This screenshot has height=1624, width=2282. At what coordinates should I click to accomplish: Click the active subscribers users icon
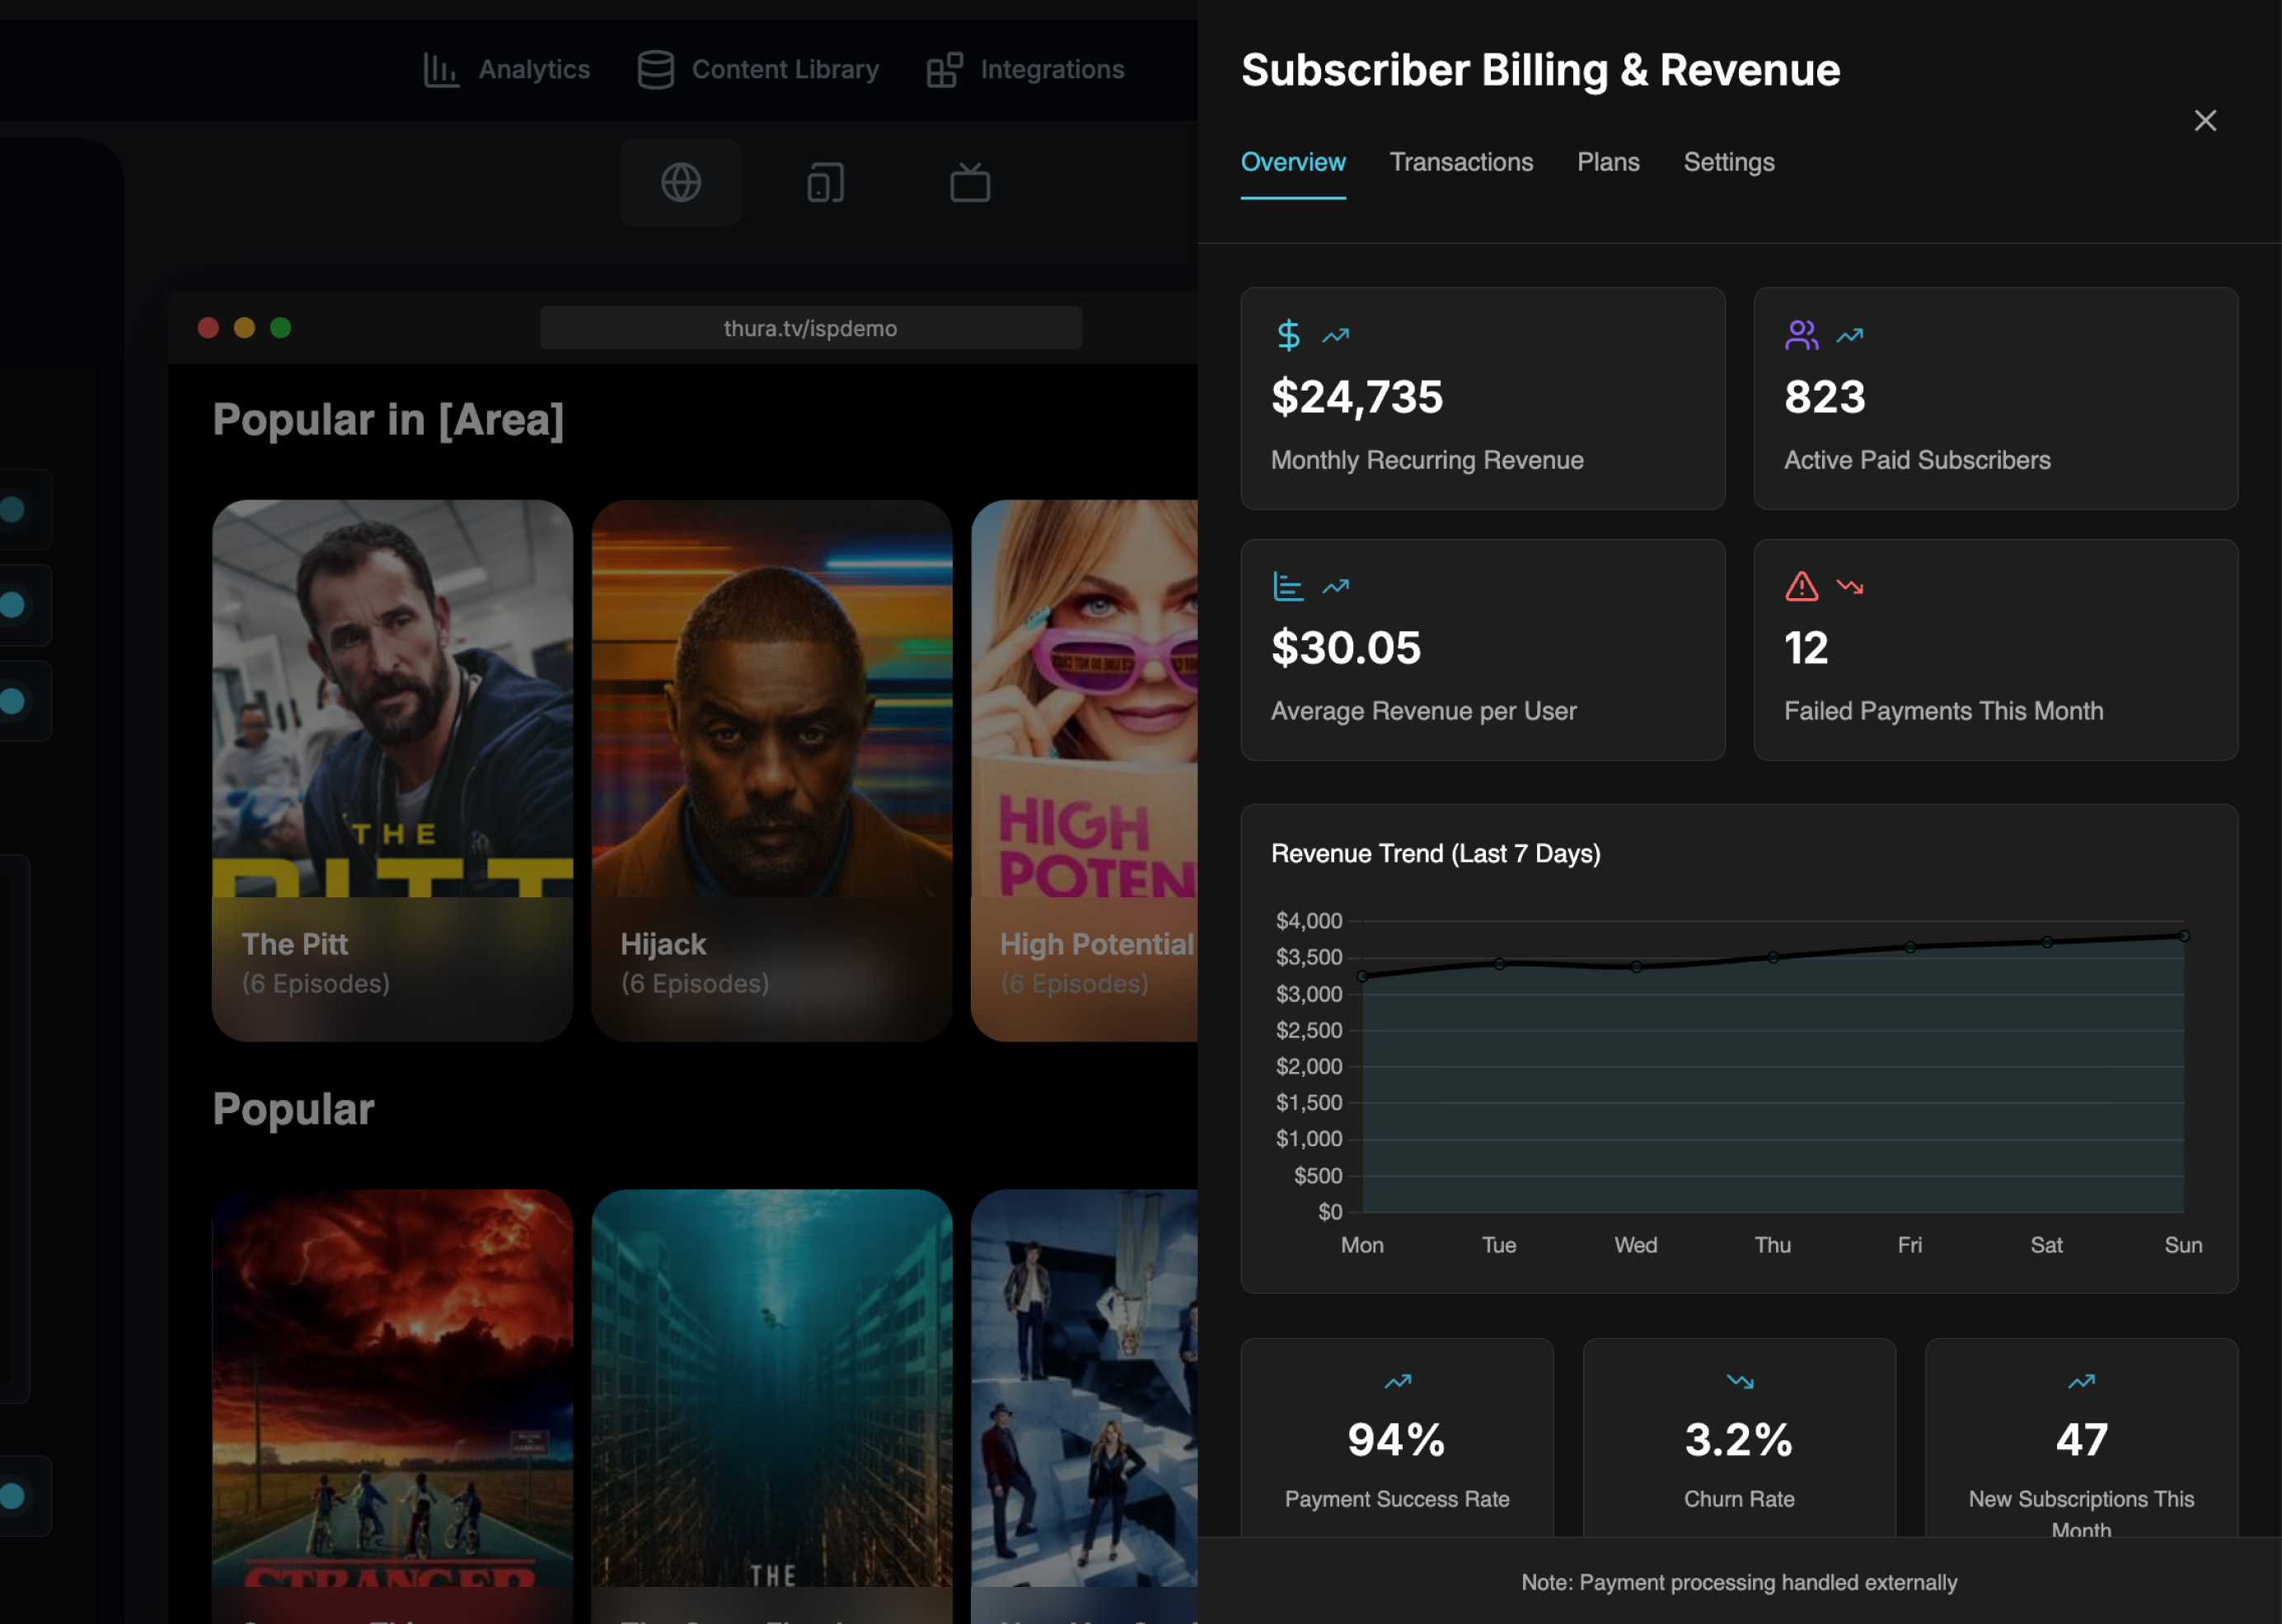[x=1801, y=335]
